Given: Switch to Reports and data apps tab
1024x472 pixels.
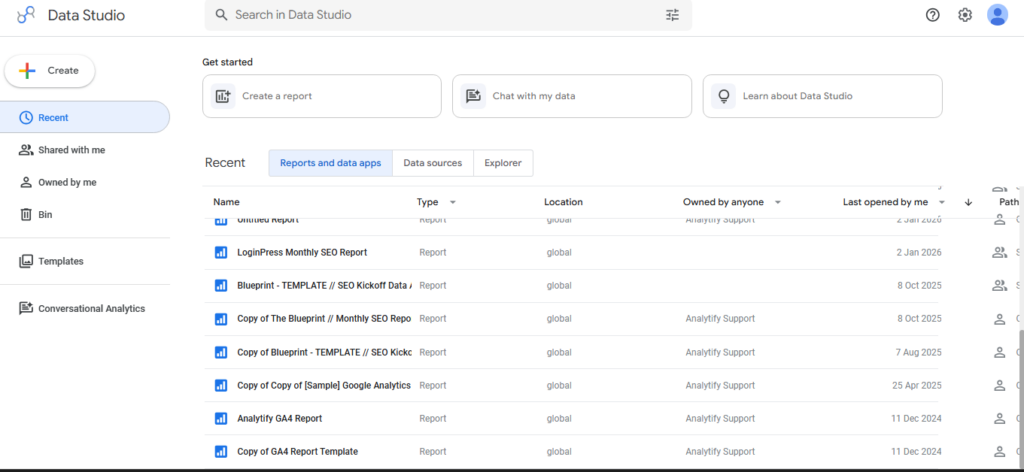Looking at the screenshot, I should coord(330,163).
